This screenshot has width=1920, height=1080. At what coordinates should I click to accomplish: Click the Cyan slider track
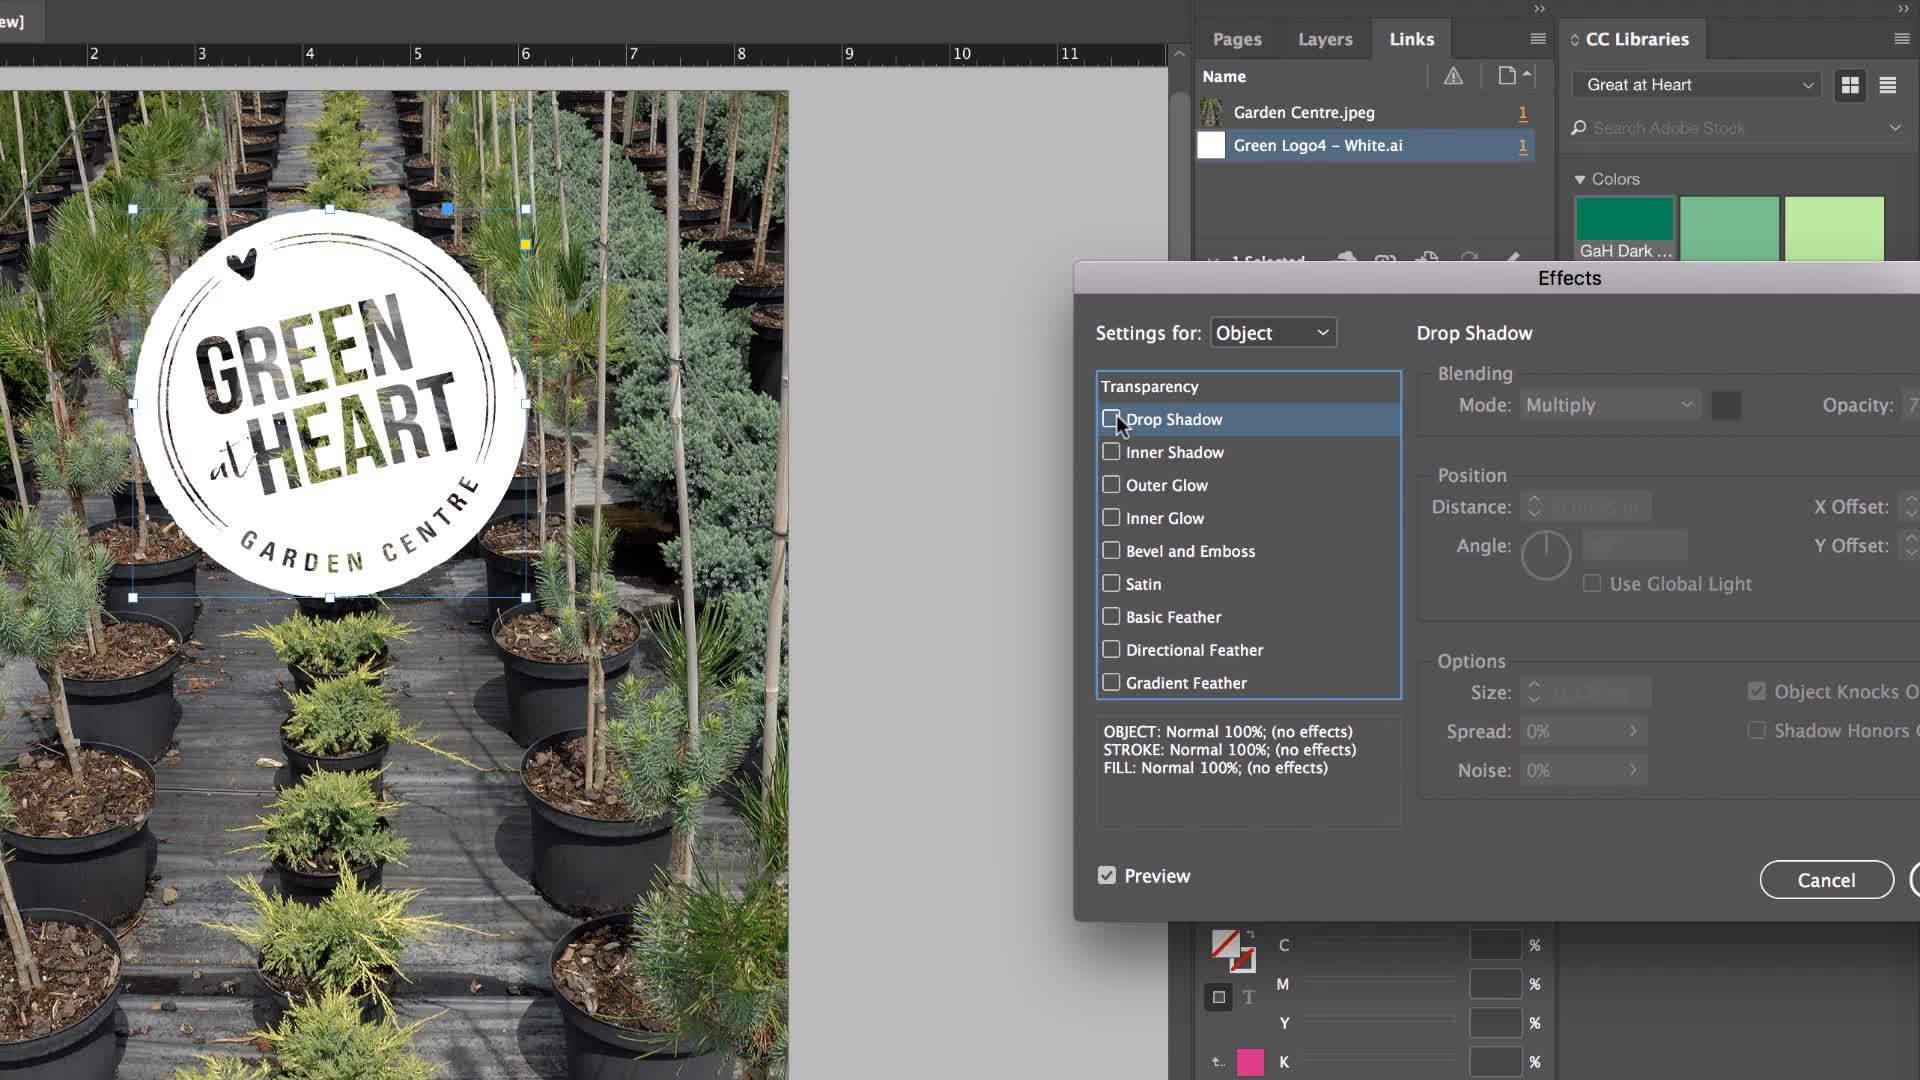point(1380,941)
